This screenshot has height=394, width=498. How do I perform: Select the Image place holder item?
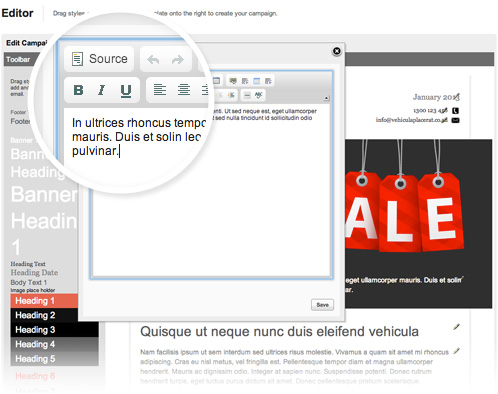(33, 290)
